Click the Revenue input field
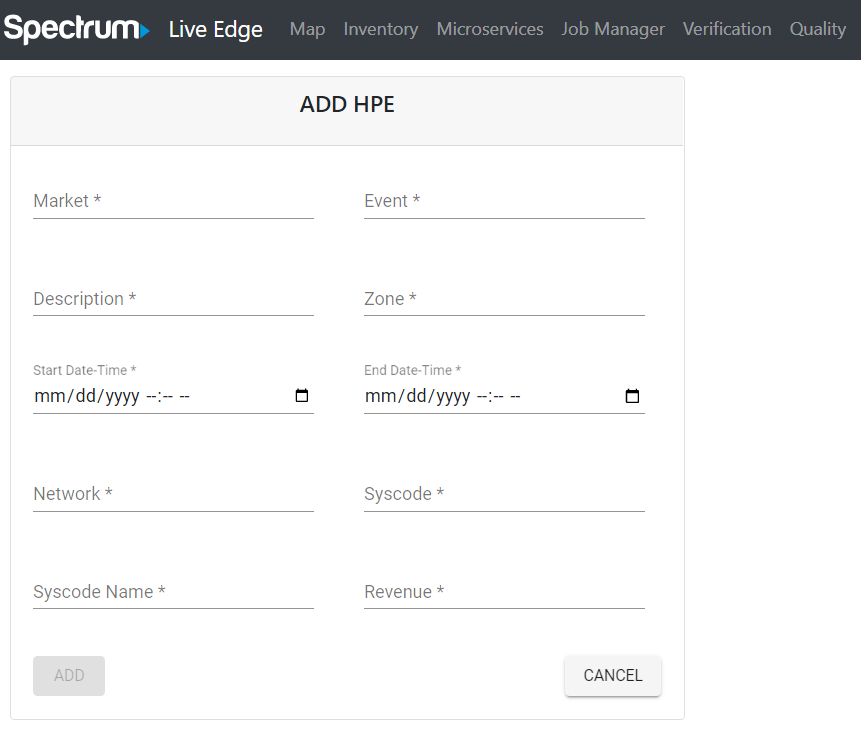Image resolution: width=861 pixels, height=745 pixels. 504,592
